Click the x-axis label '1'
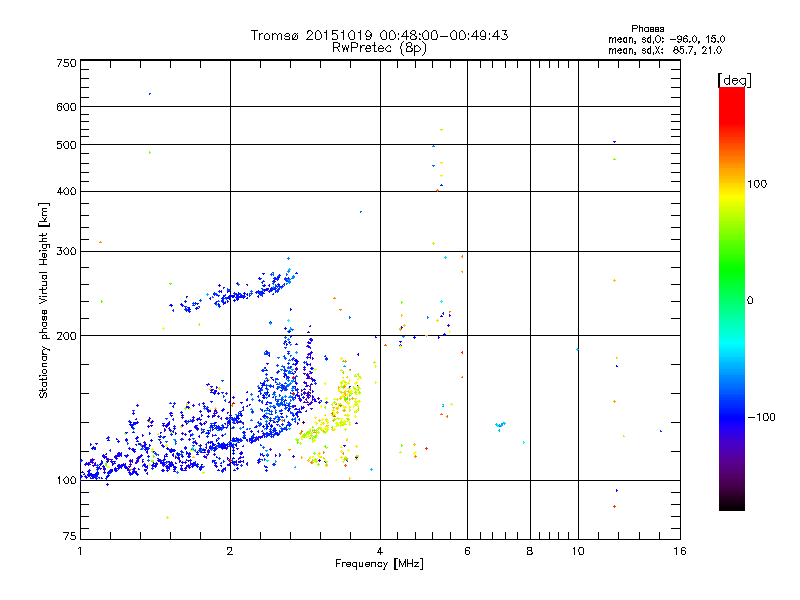Viewport: 800px width, 600px height. [x=80, y=551]
